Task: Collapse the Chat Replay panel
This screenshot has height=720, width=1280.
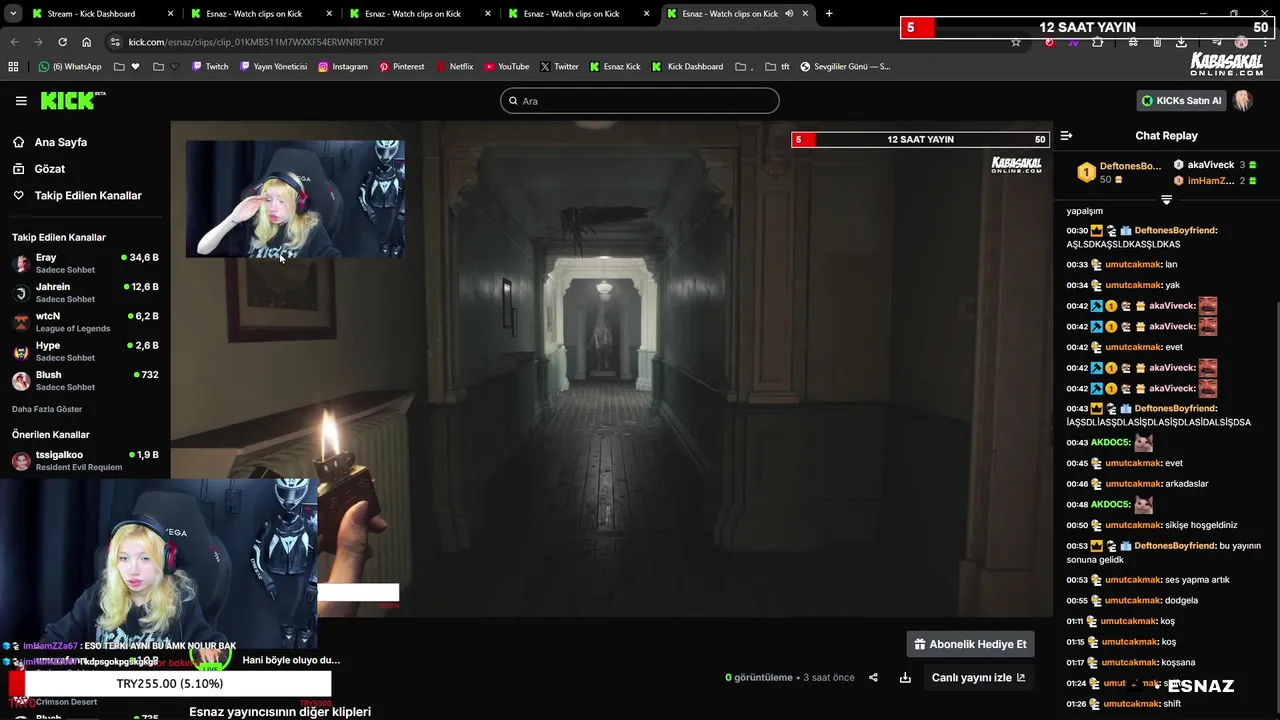Action: (x=1066, y=136)
